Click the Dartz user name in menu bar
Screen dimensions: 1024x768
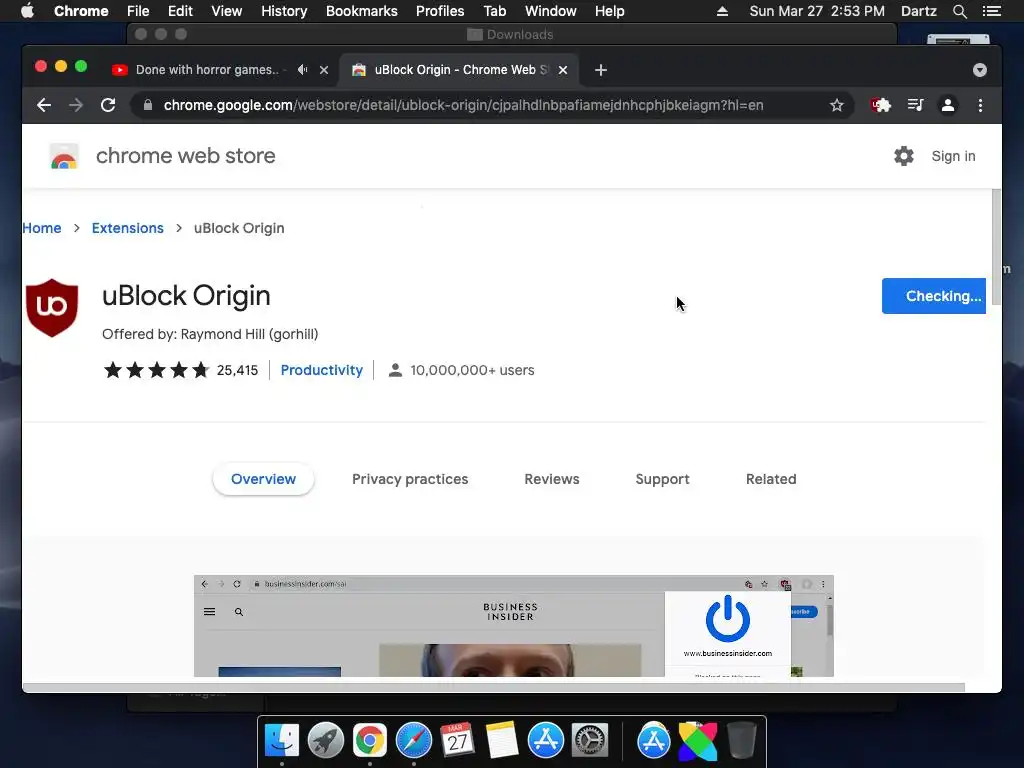point(918,11)
